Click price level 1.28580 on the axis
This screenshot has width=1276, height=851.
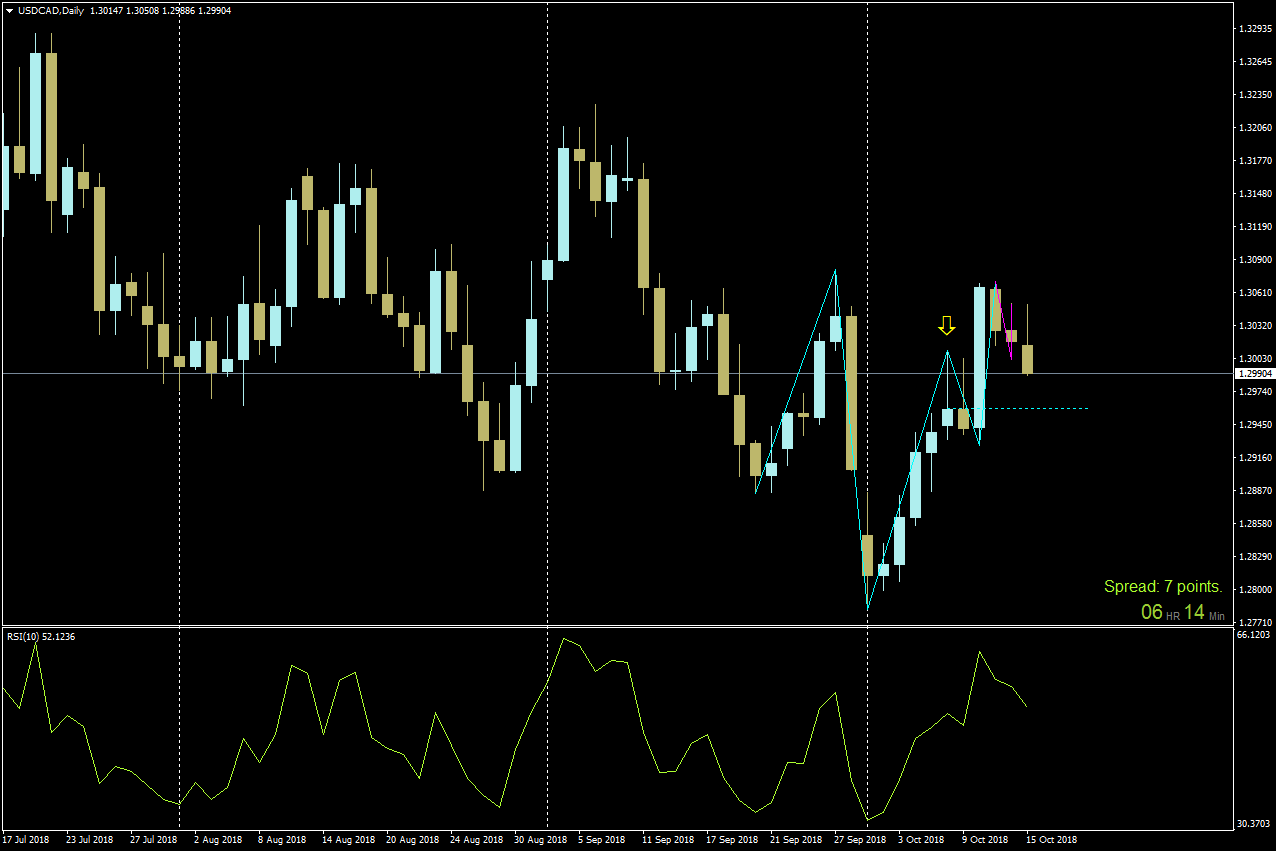1254,524
